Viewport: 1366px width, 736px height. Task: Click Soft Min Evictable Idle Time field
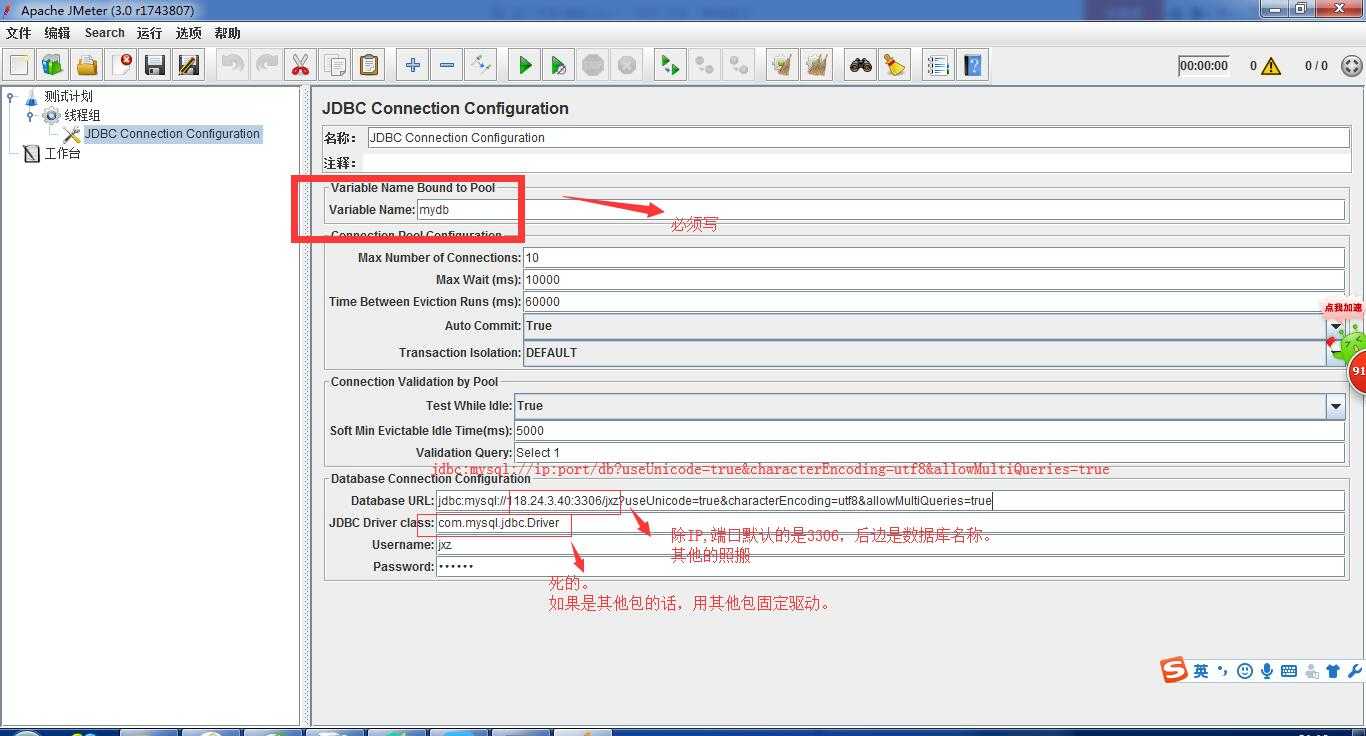[929, 431]
